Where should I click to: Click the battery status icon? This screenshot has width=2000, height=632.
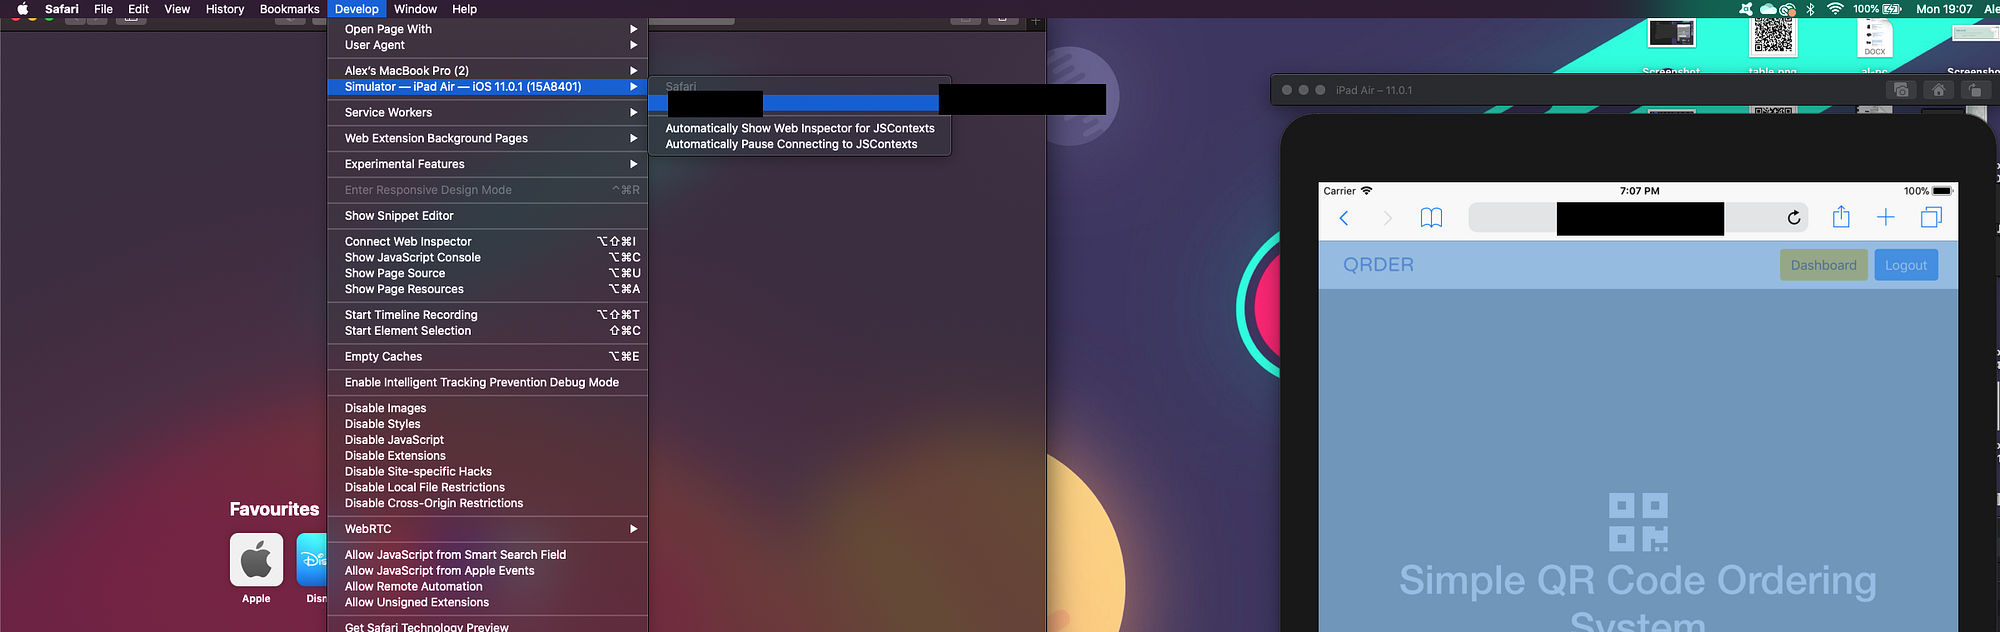pos(1892,9)
